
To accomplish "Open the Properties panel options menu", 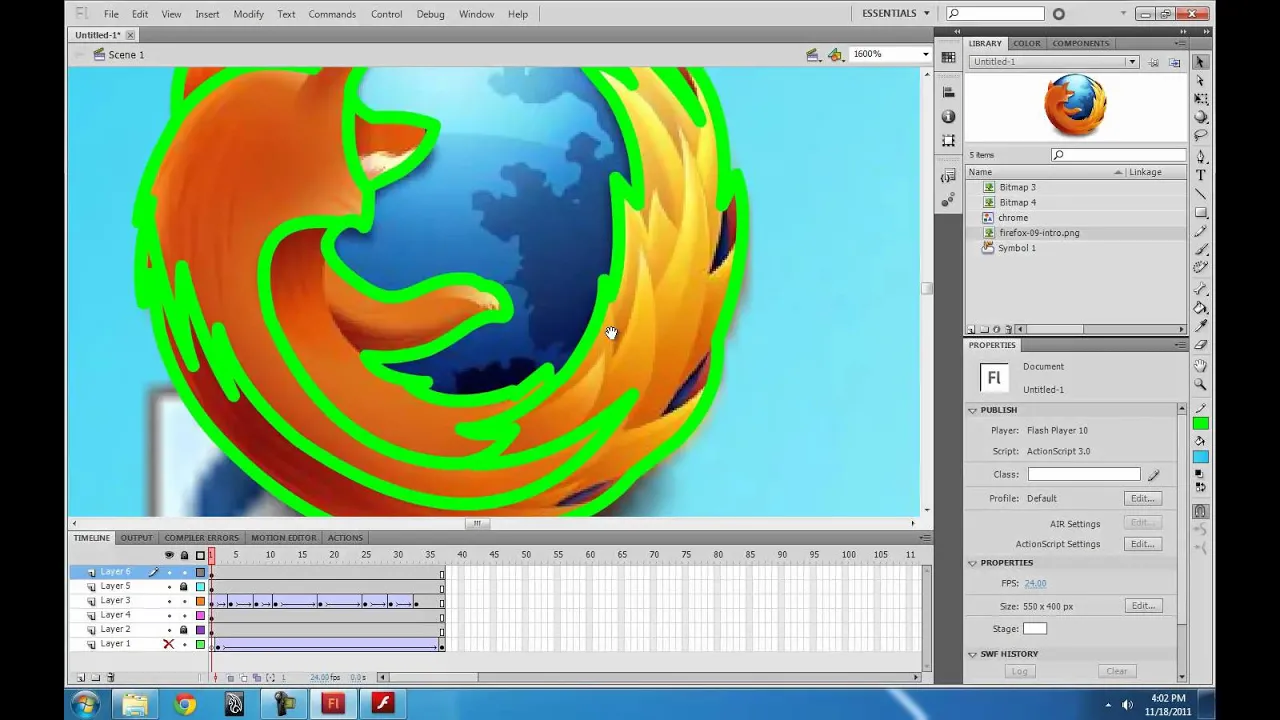I will click(x=1181, y=345).
